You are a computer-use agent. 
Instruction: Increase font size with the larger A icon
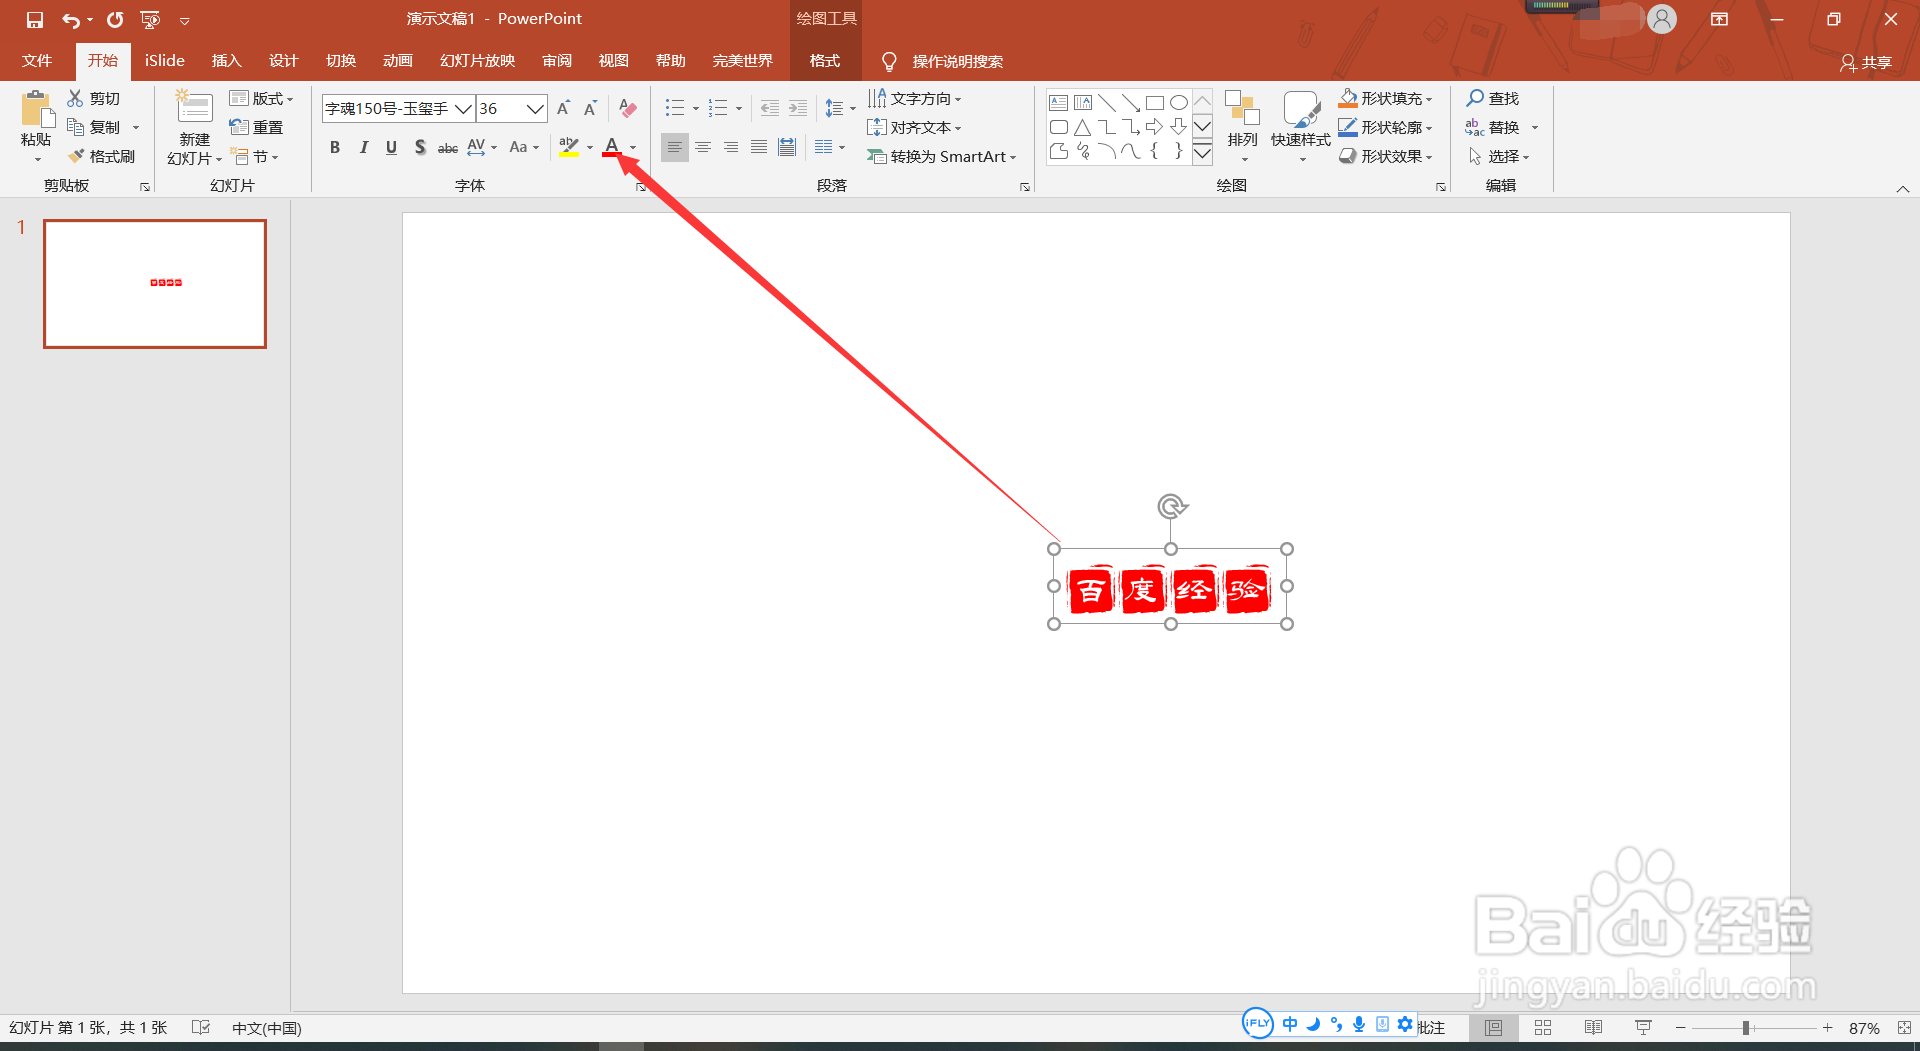(563, 108)
